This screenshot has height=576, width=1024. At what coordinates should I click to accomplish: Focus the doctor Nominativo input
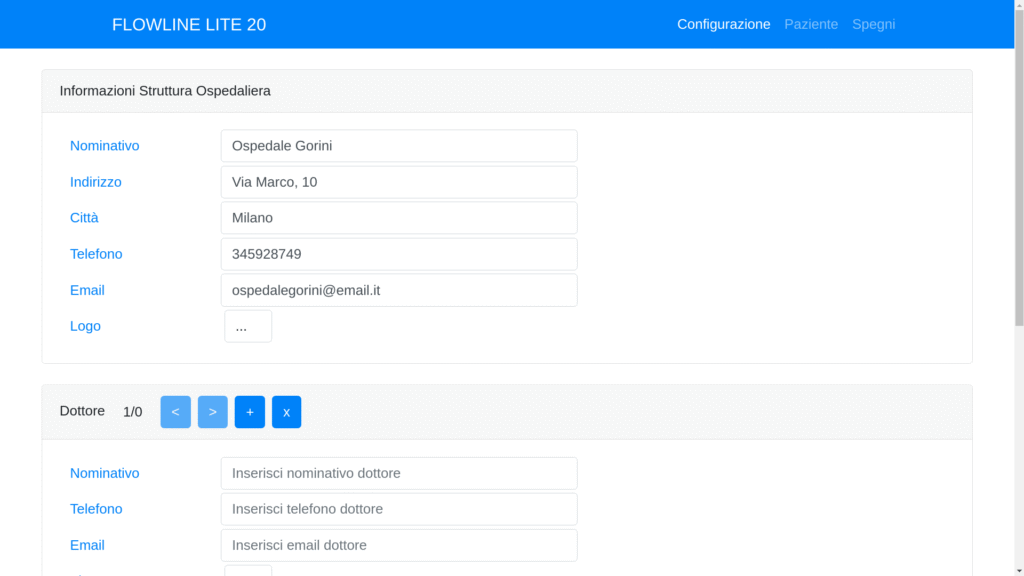pyautogui.click(x=398, y=473)
